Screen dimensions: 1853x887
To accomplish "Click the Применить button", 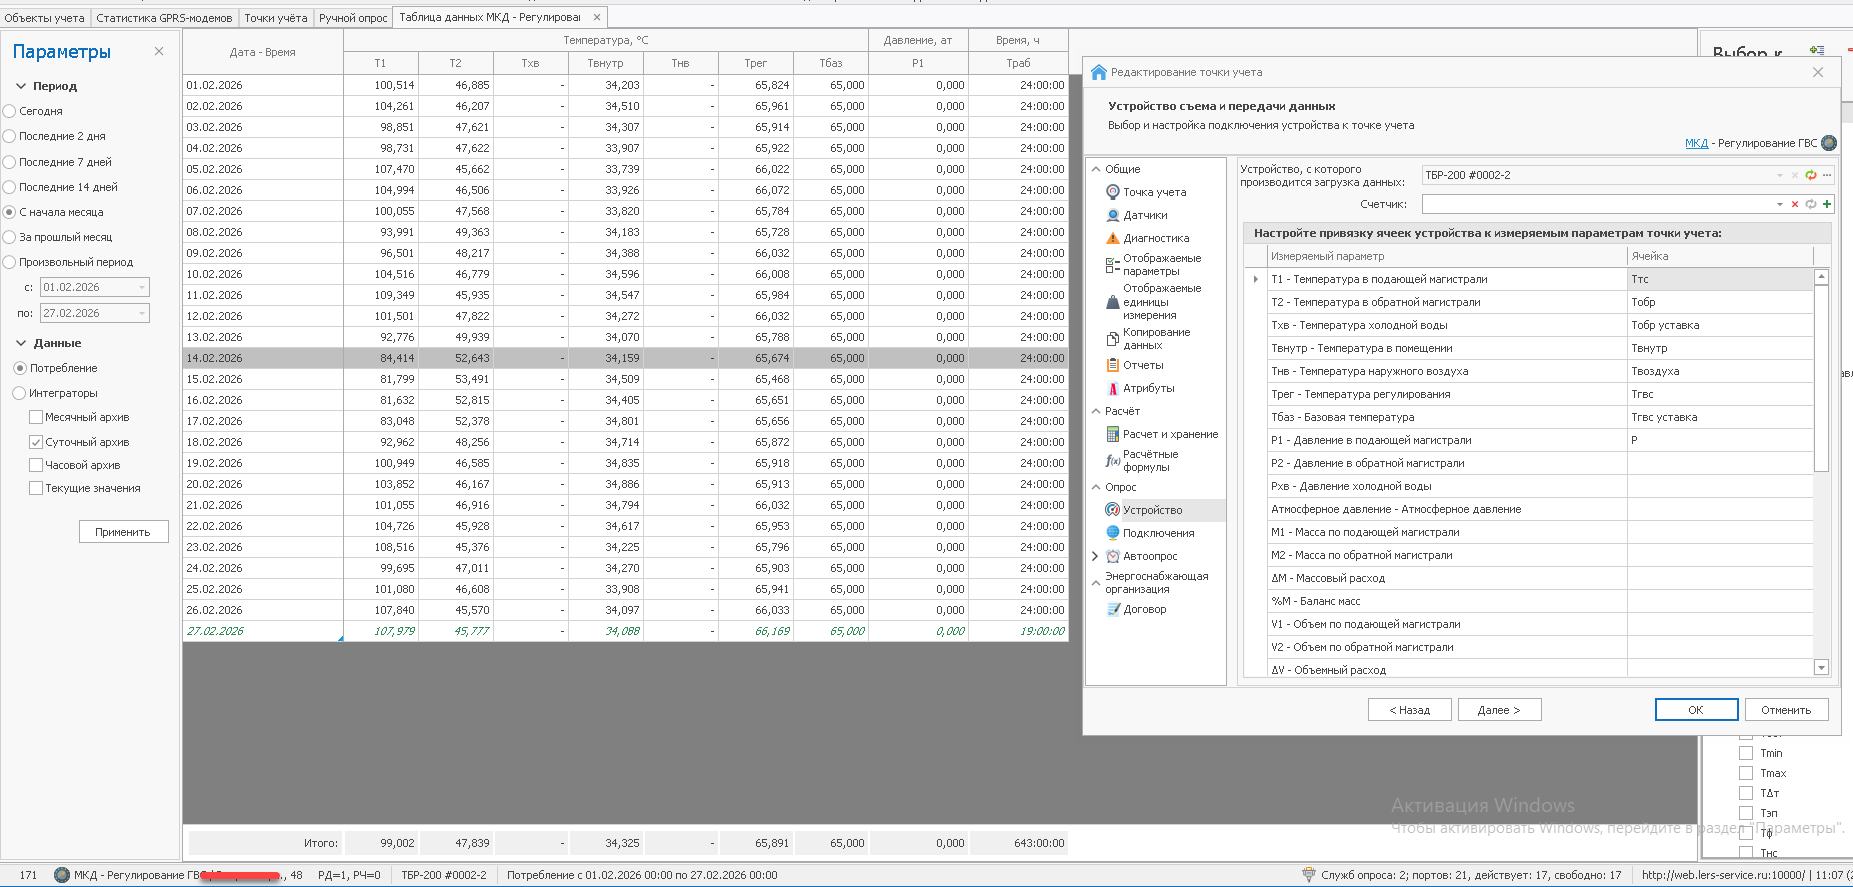I will (123, 532).
